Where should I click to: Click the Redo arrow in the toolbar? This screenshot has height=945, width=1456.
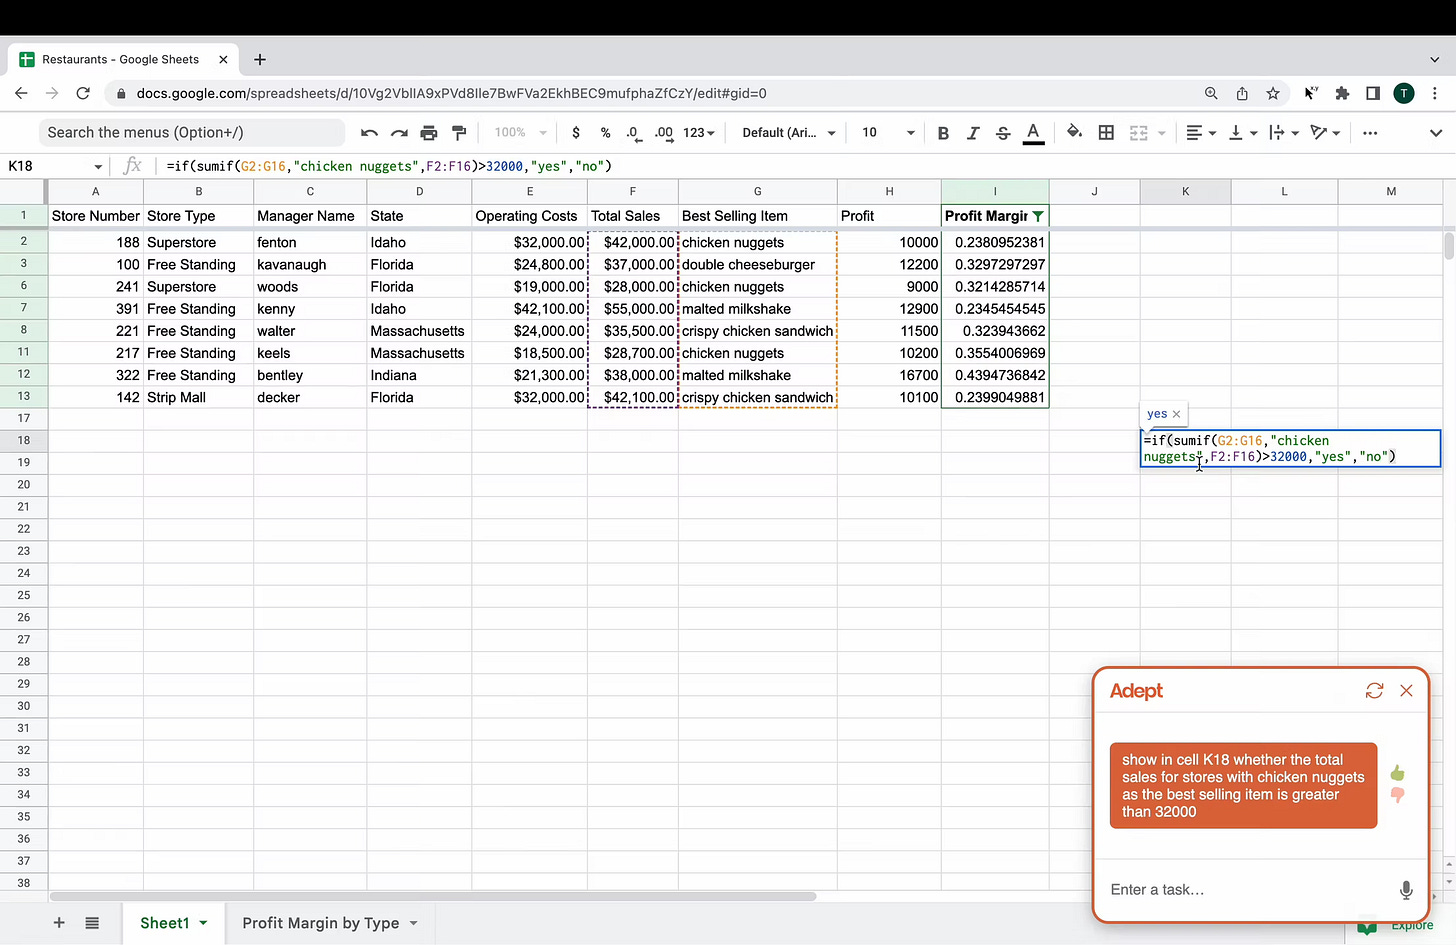click(399, 132)
